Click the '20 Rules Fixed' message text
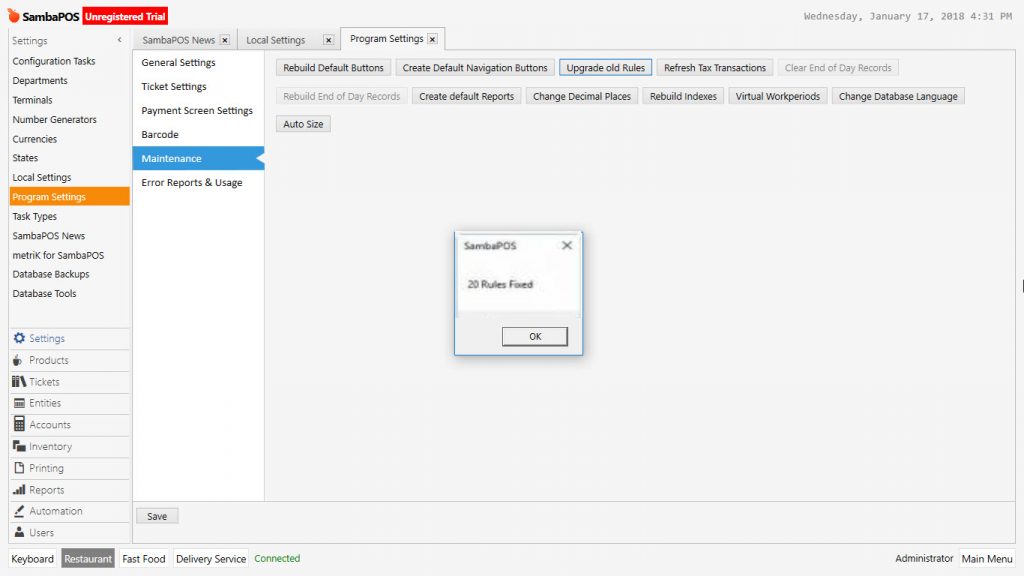1024x576 pixels. pos(500,284)
